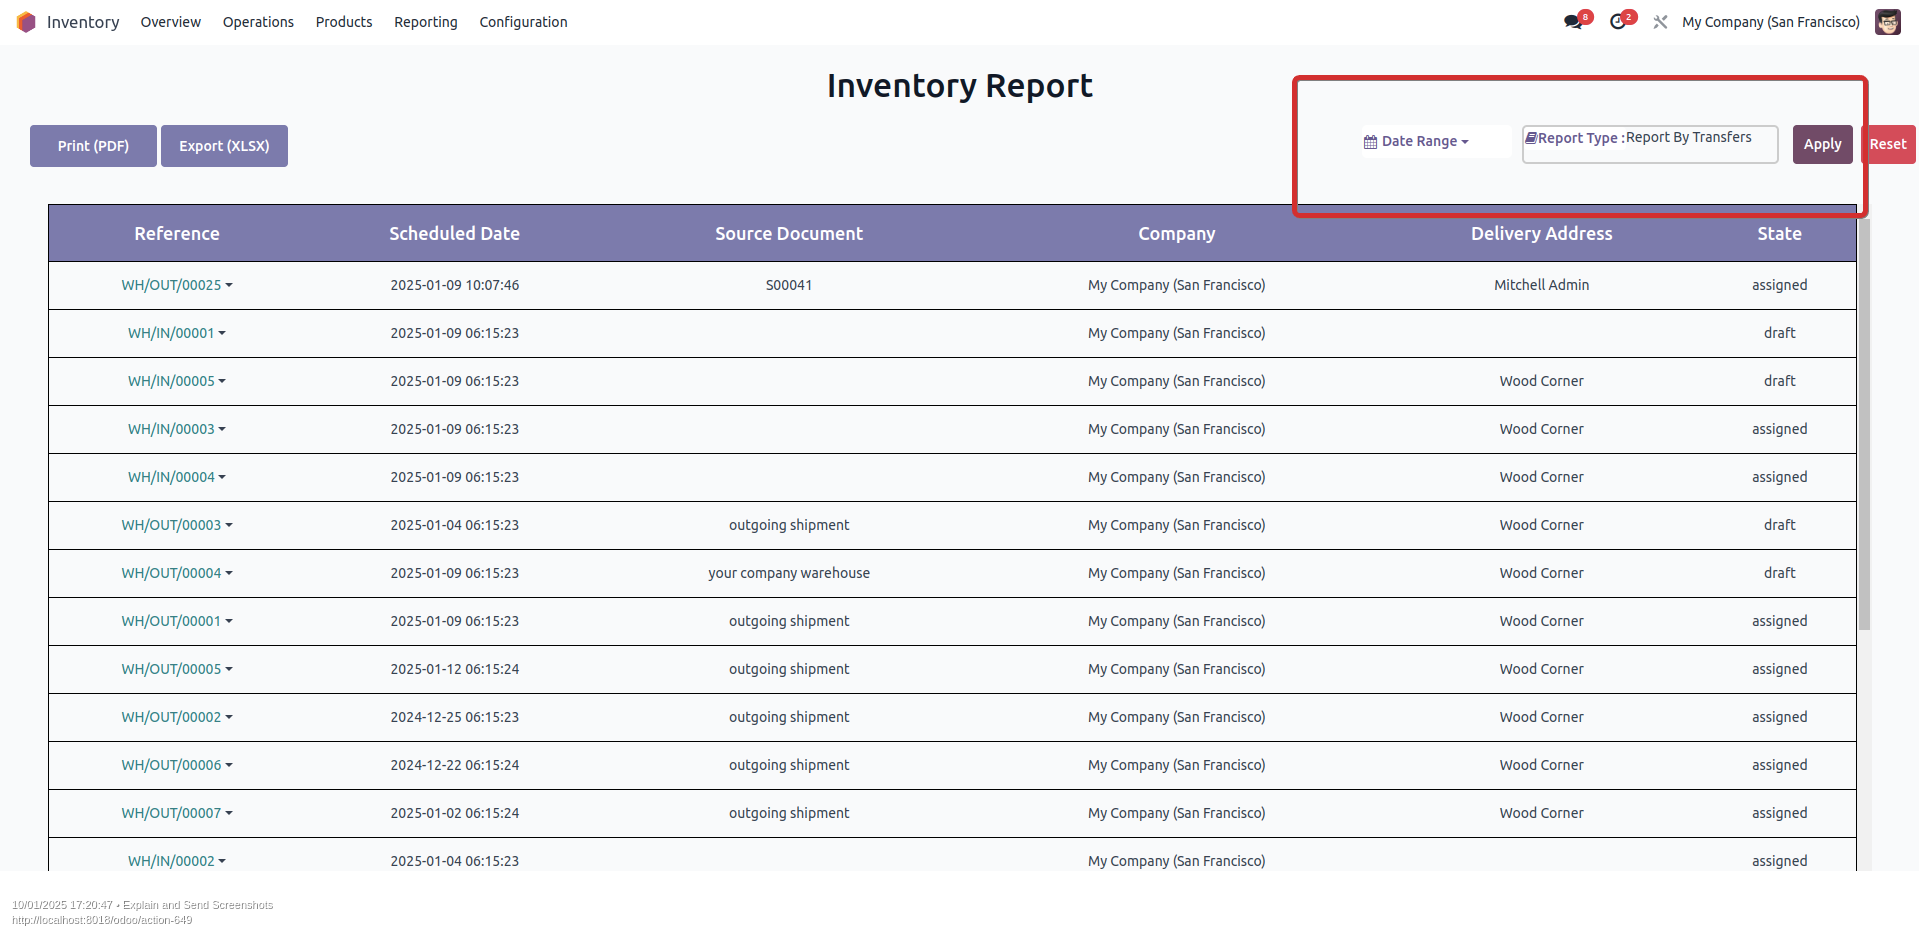
Task: Open the user avatar menu
Action: click(1887, 22)
